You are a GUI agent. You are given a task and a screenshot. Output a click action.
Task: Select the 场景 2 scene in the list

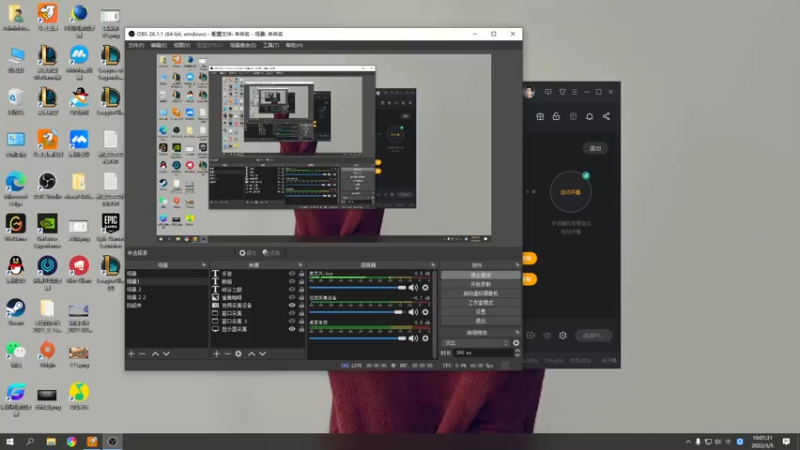click(166, 289)
